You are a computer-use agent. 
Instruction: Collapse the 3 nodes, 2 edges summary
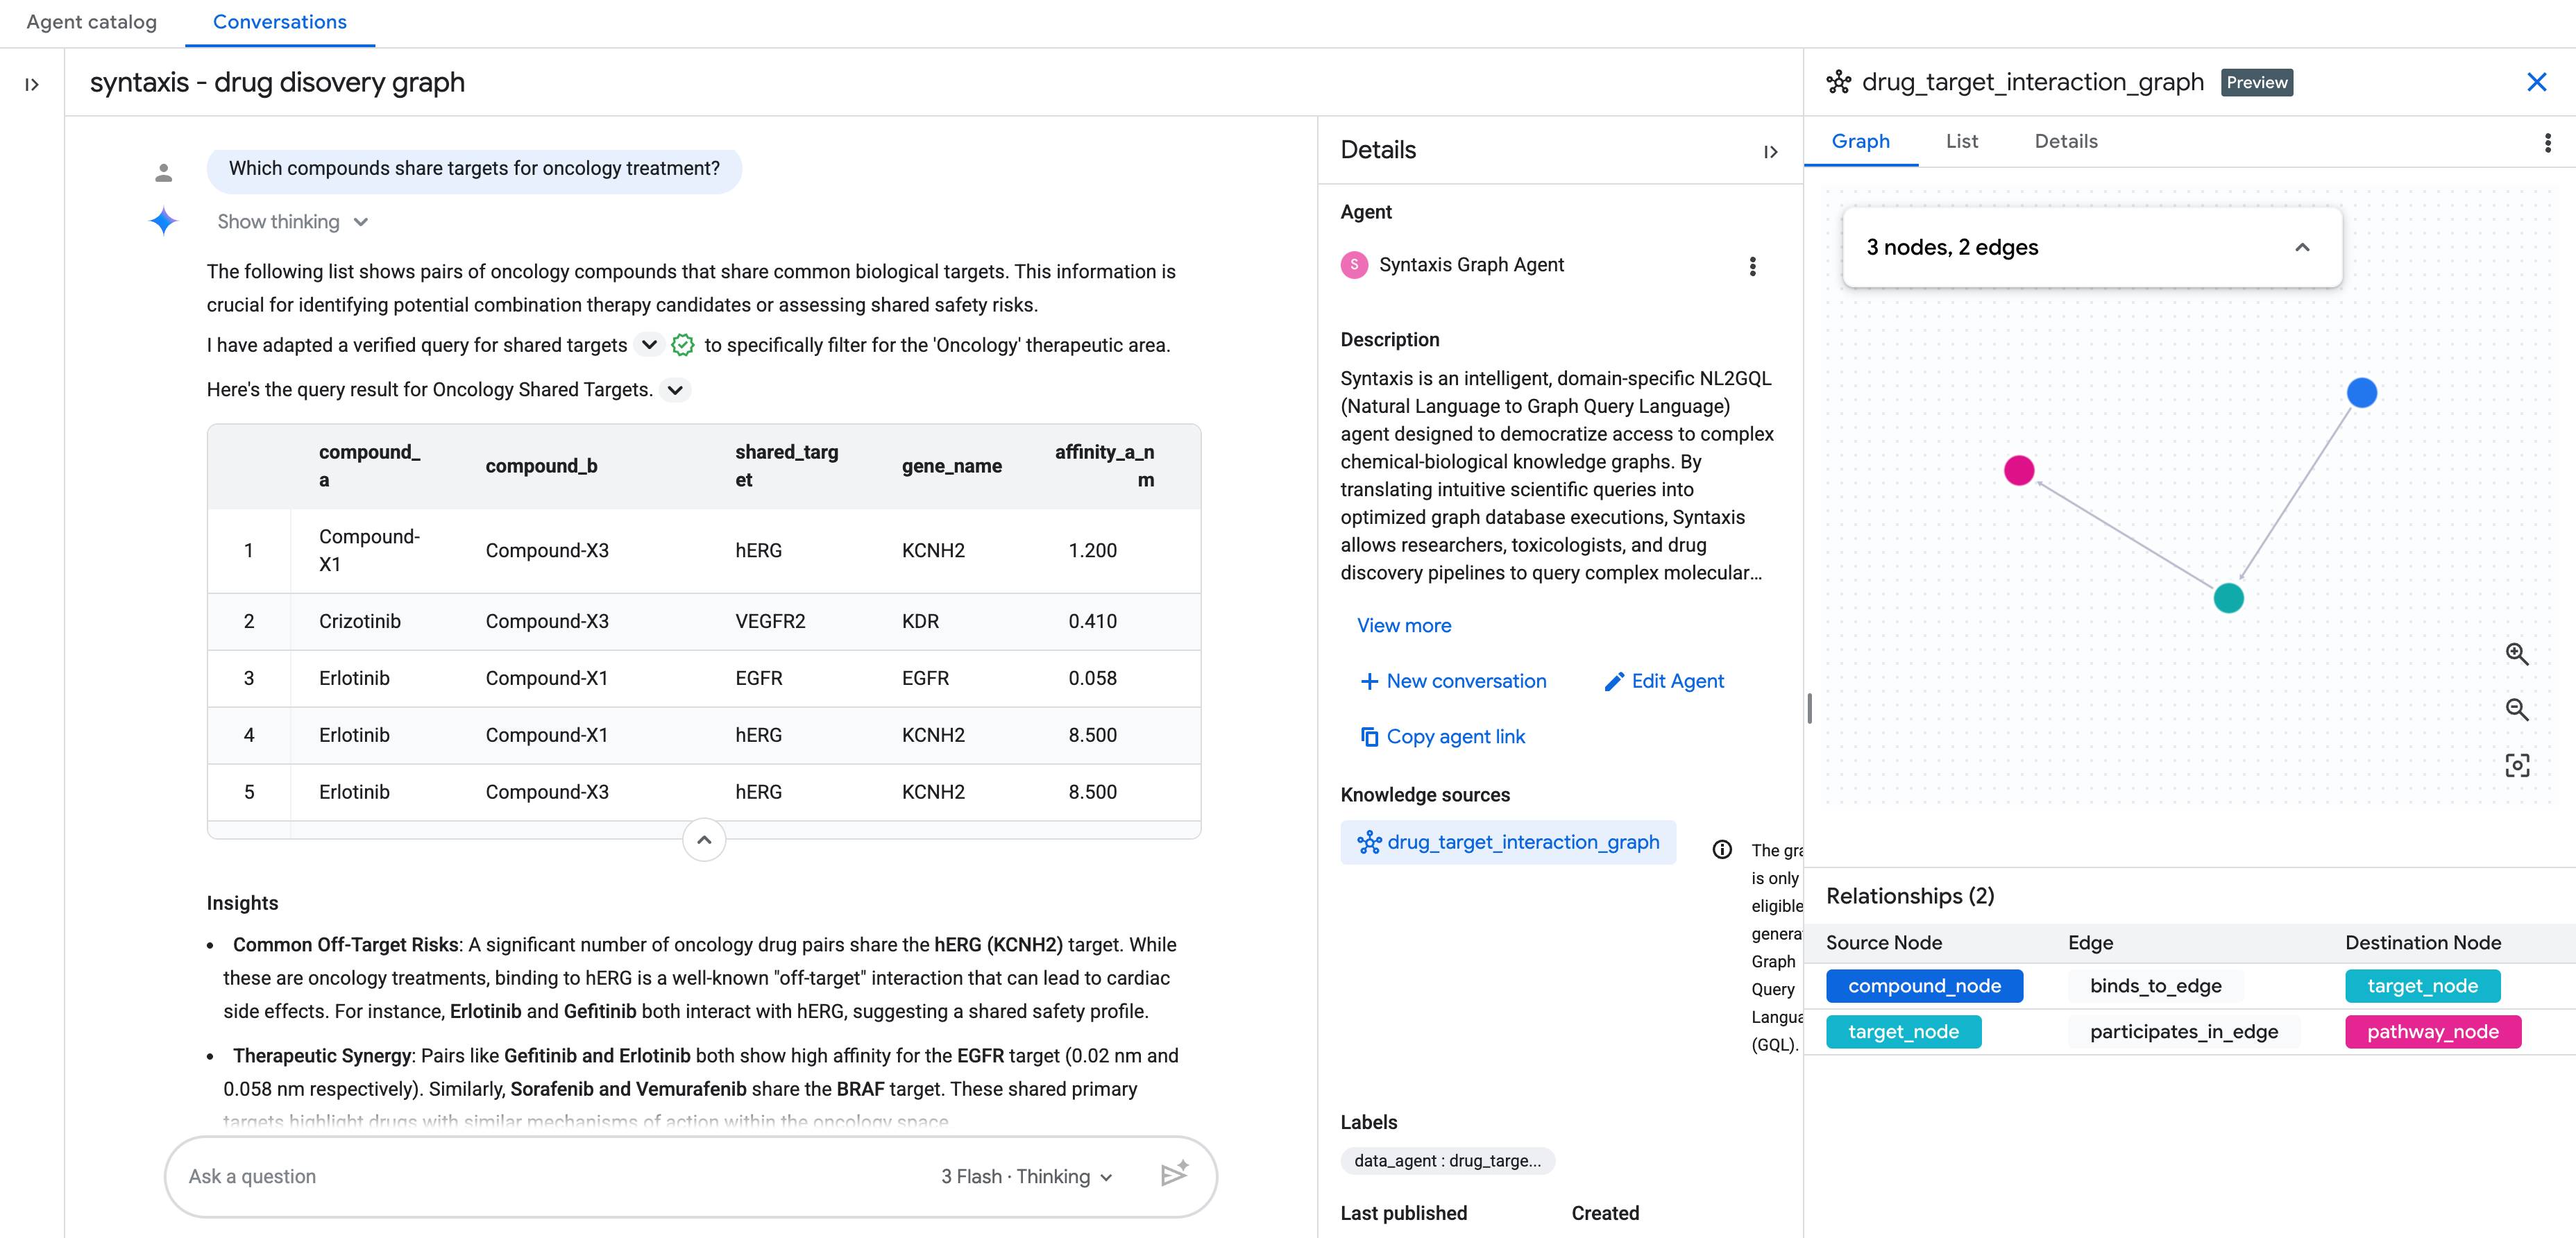click(x=2301, y=248)
